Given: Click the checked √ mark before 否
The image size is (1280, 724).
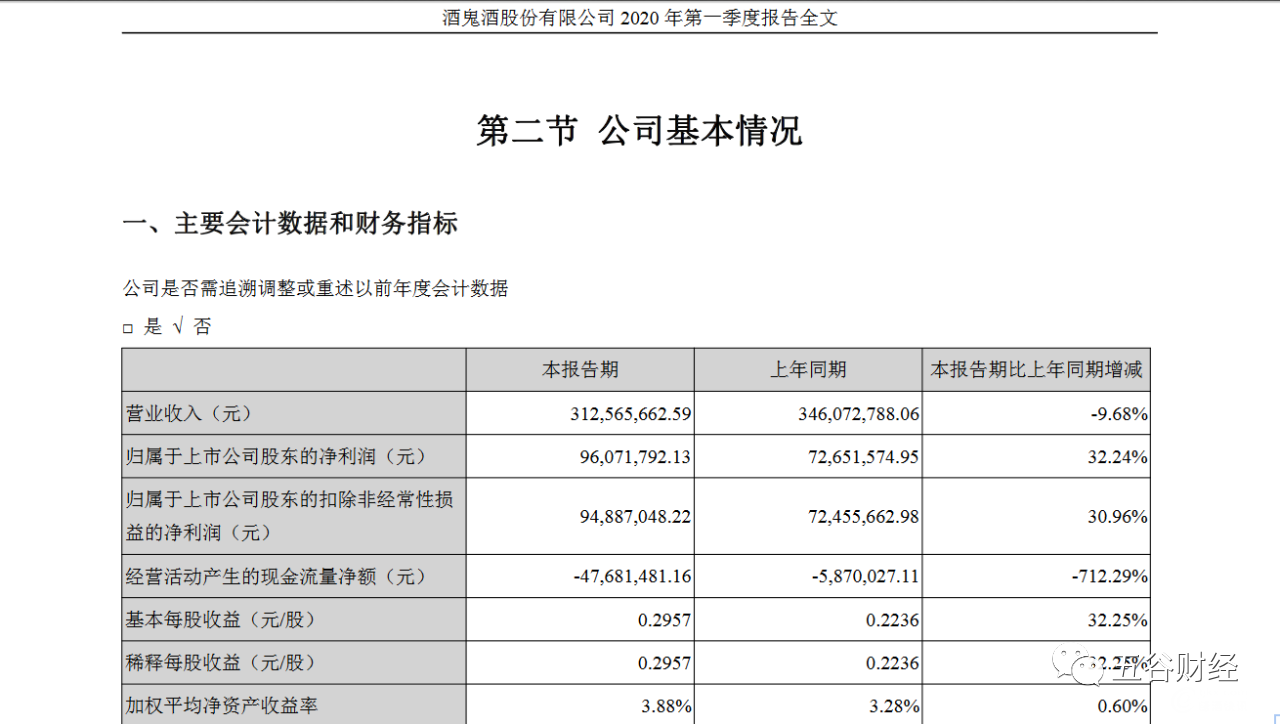Looking at the screenshot, I should (x=178, y=327).
